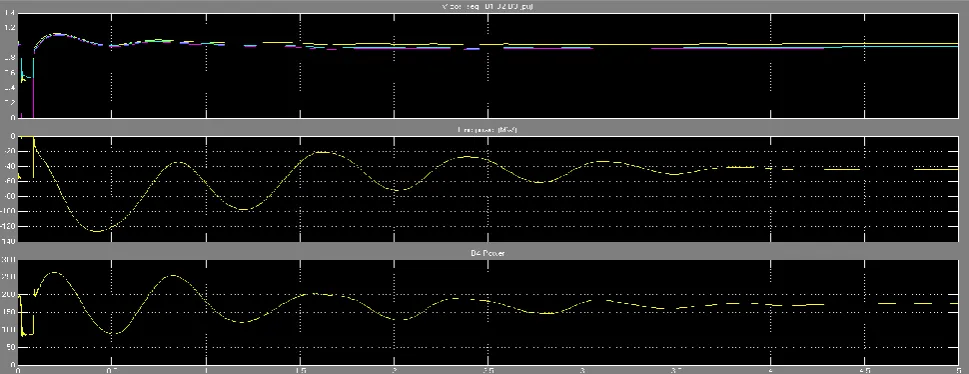This screenshot has width=969, height=374.
Task: Click the line power (MW) plot title
Action: [487, 130]
